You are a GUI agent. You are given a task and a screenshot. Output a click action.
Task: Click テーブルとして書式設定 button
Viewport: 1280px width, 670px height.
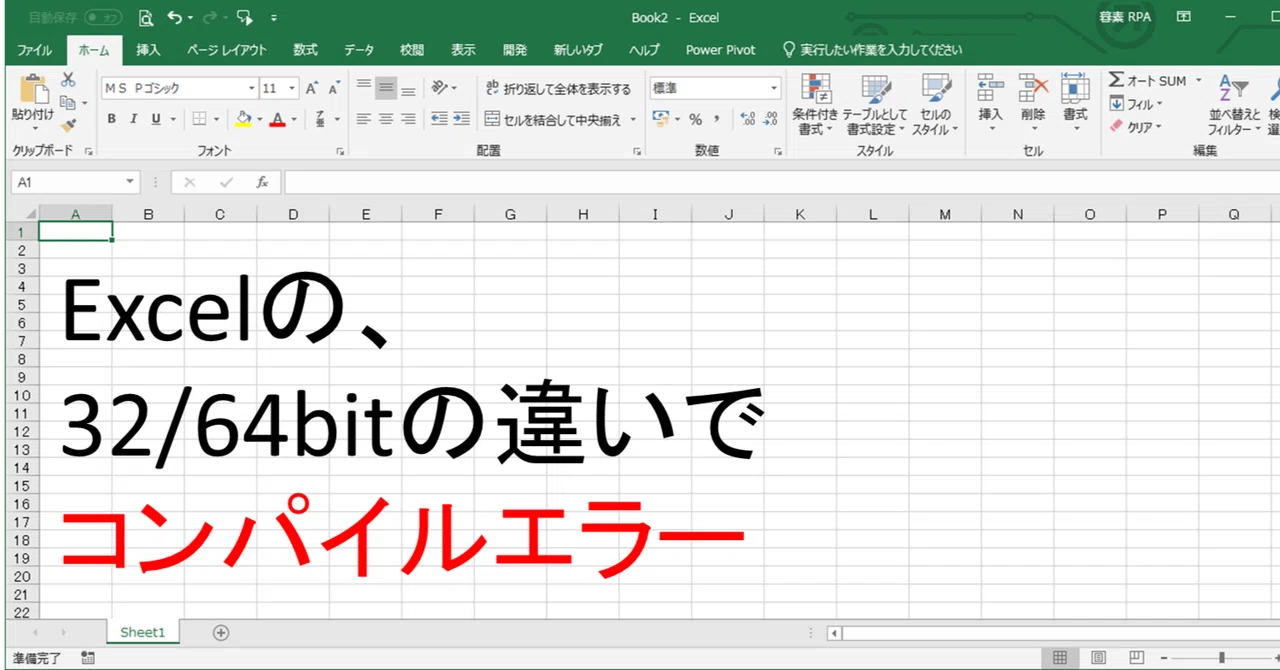click(875, 105)
